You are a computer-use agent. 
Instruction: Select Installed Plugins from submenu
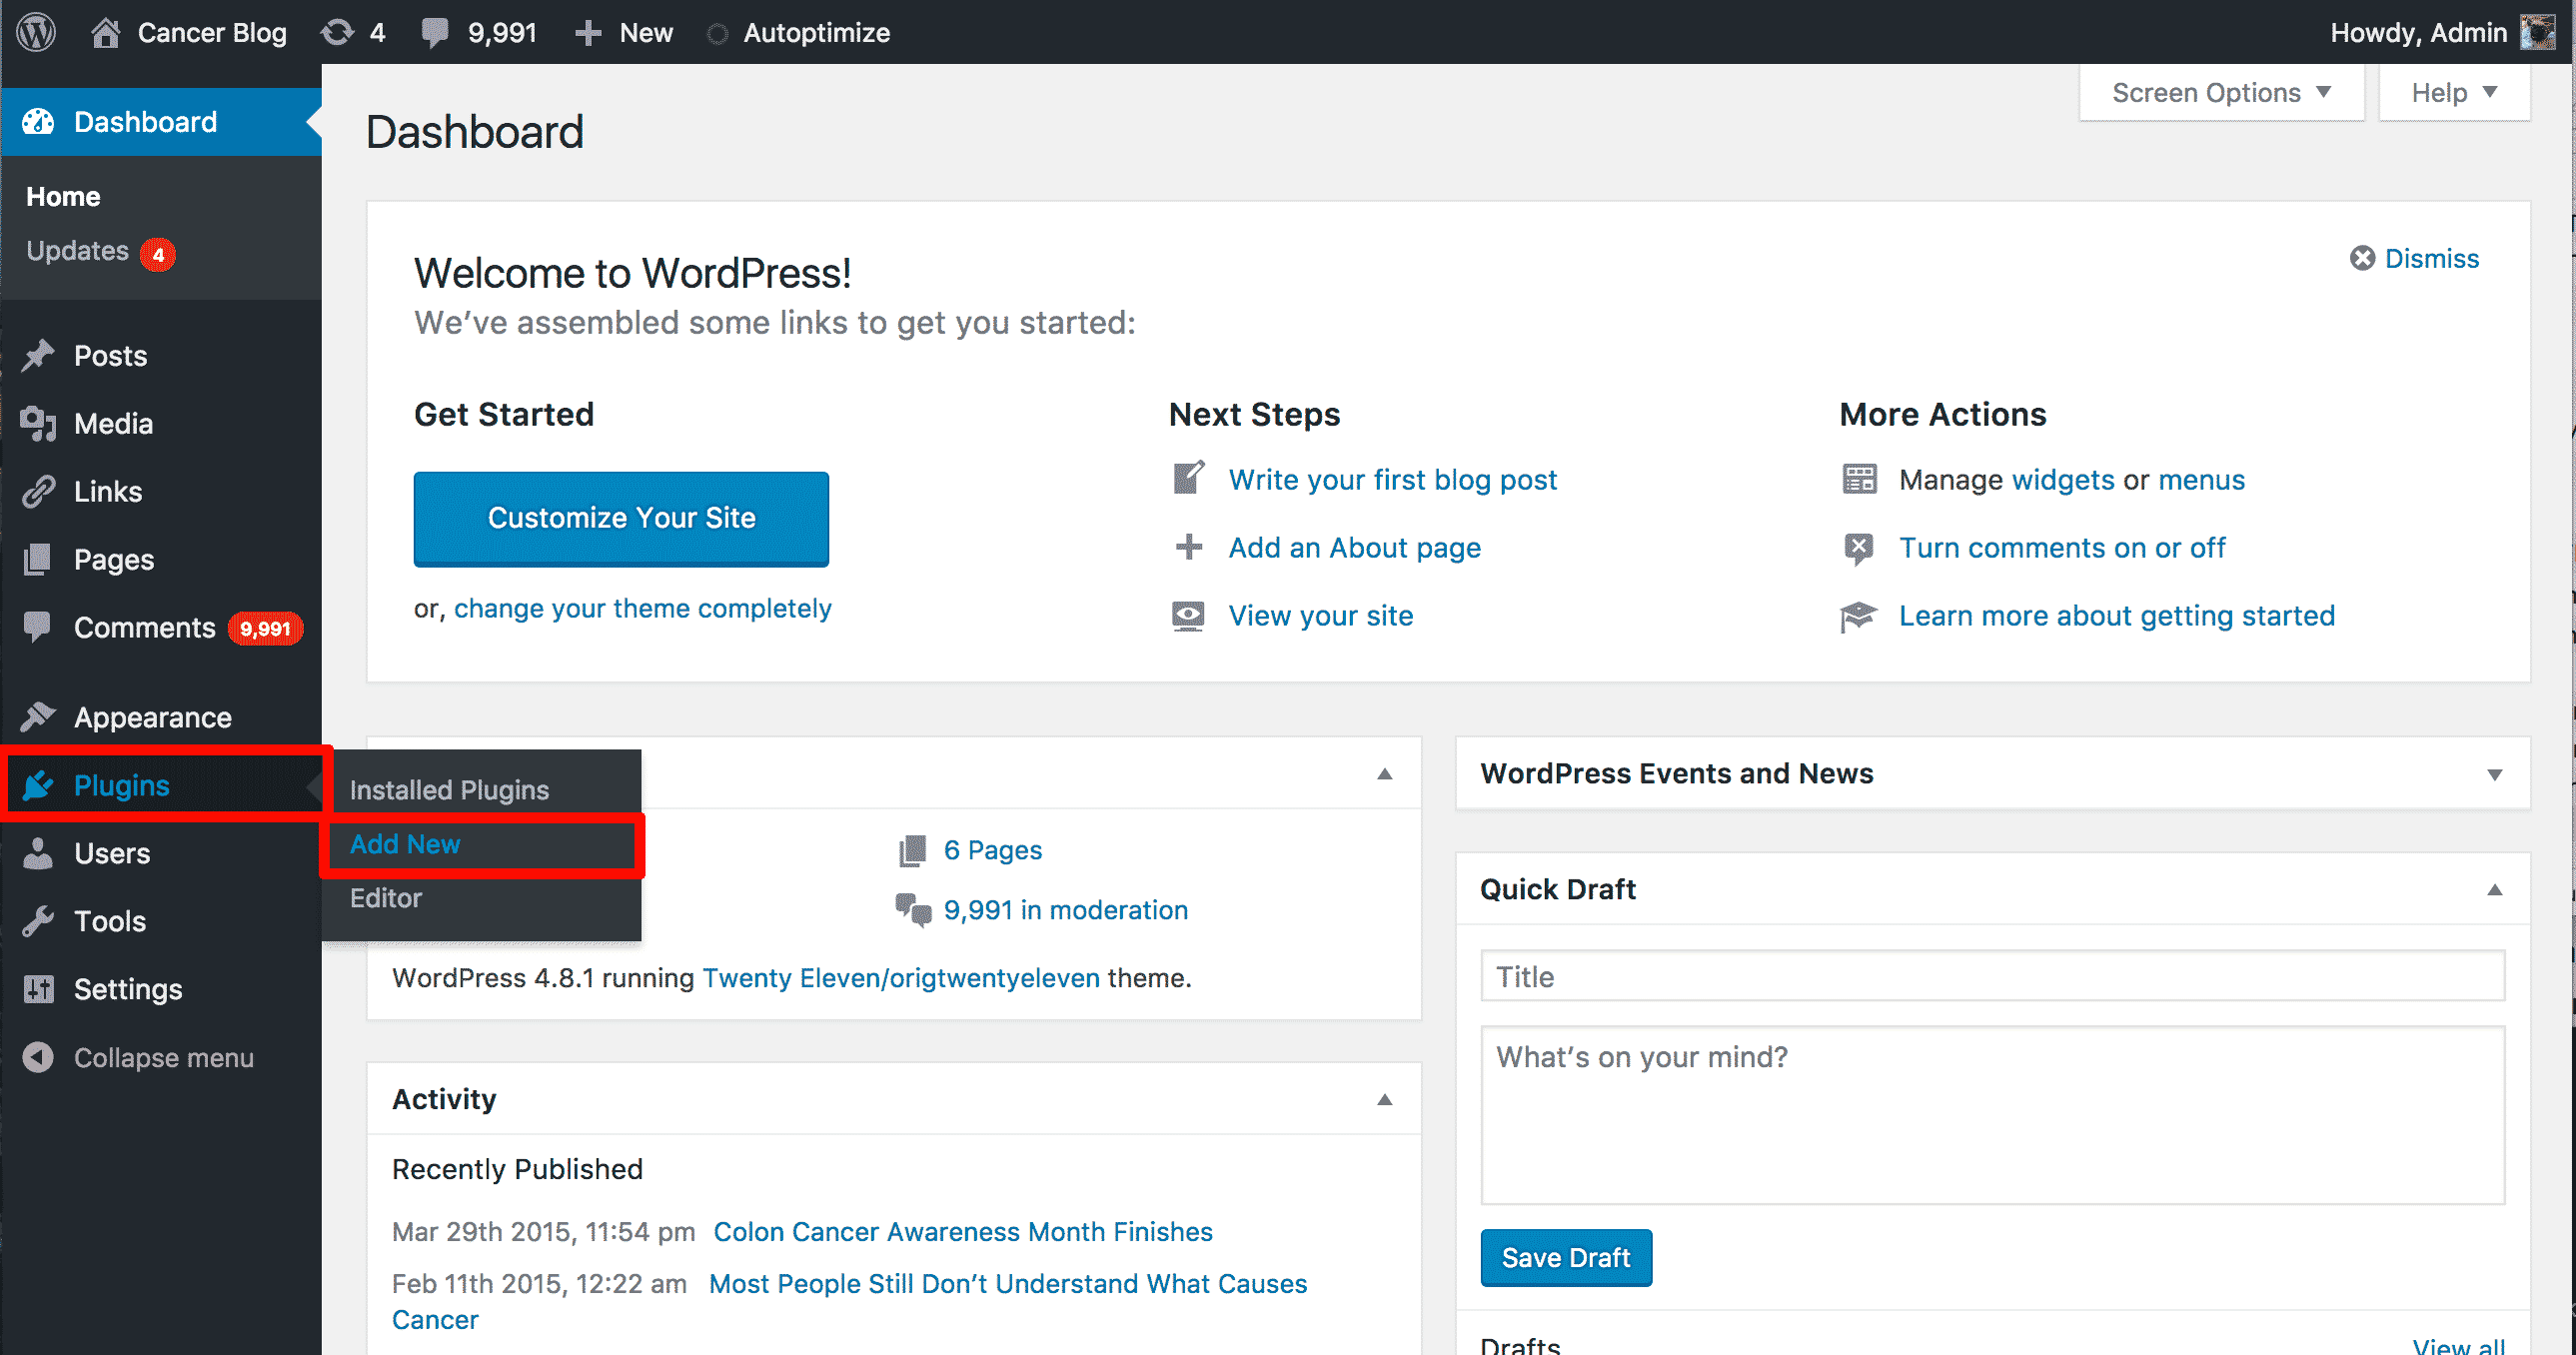point(450,789)
